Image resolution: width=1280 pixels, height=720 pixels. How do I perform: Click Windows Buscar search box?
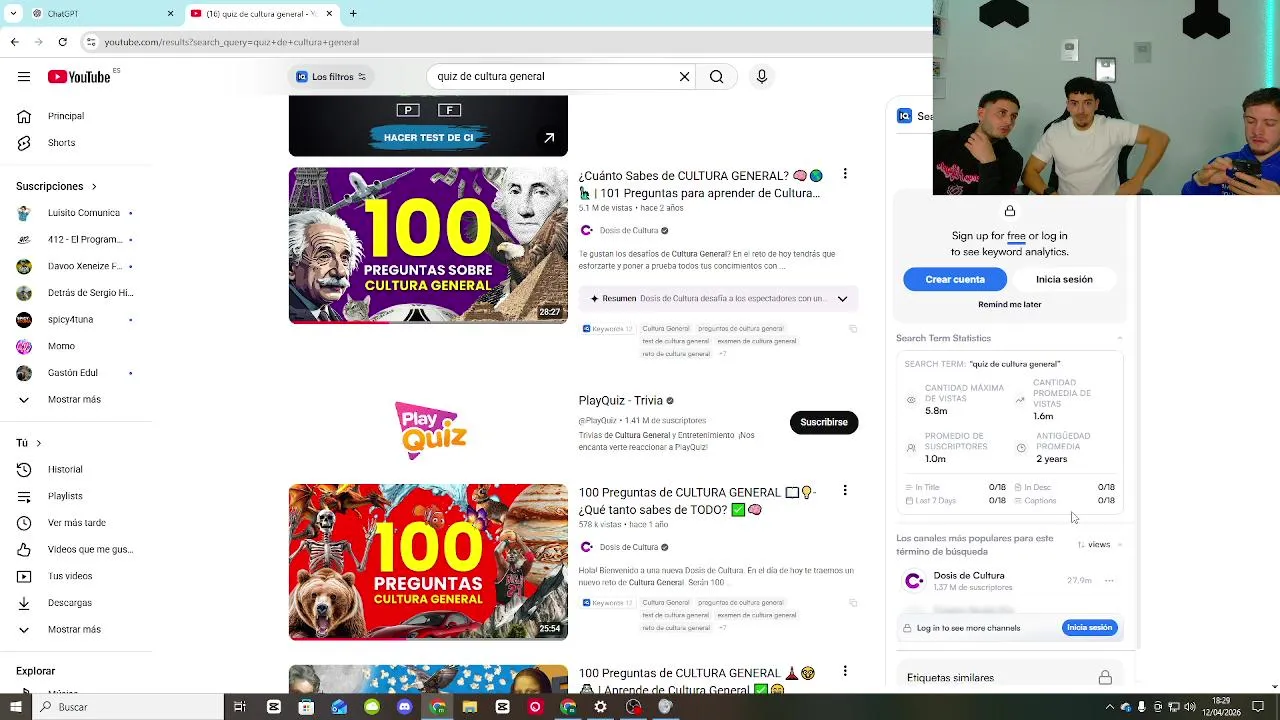point(128,707)
